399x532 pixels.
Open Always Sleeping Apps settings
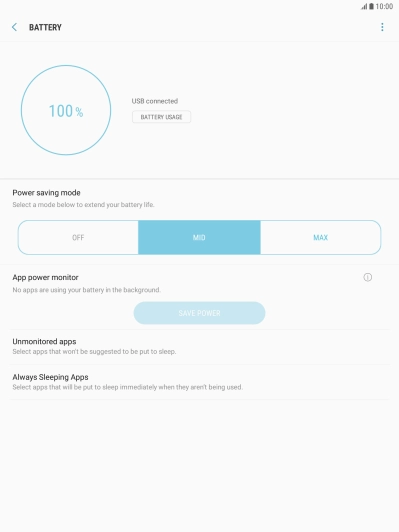[x=200, y=382]
